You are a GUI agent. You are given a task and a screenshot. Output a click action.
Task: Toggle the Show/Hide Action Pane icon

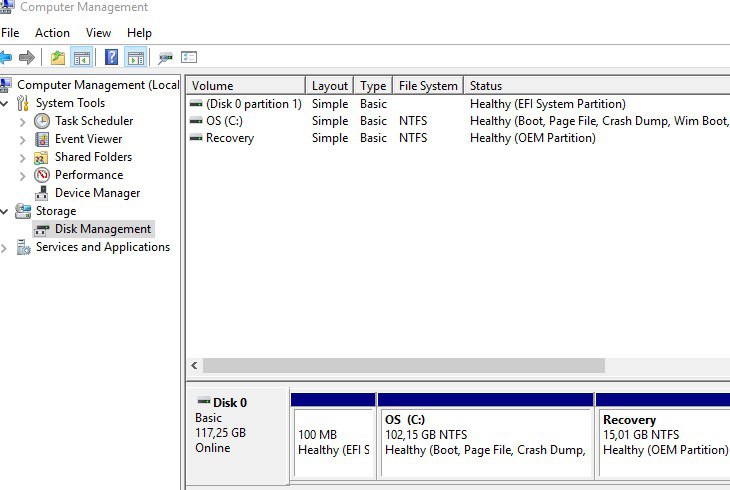(135, 58)
